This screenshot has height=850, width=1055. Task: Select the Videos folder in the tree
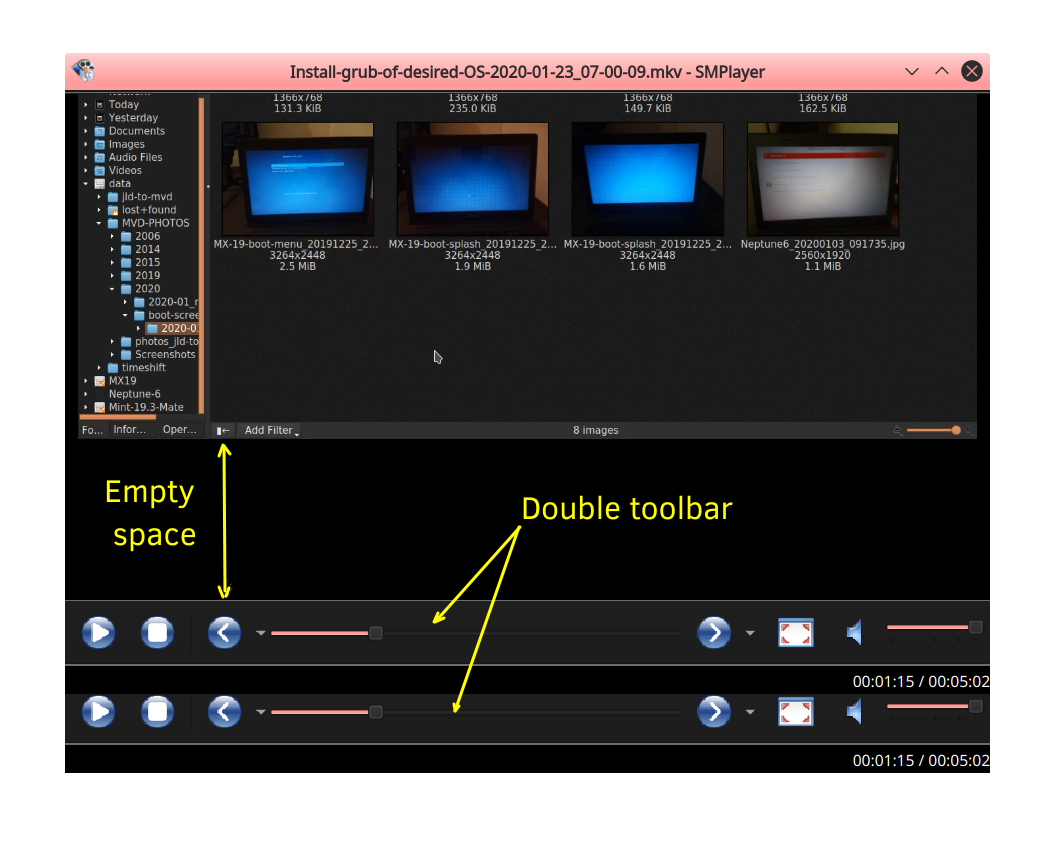125,170
